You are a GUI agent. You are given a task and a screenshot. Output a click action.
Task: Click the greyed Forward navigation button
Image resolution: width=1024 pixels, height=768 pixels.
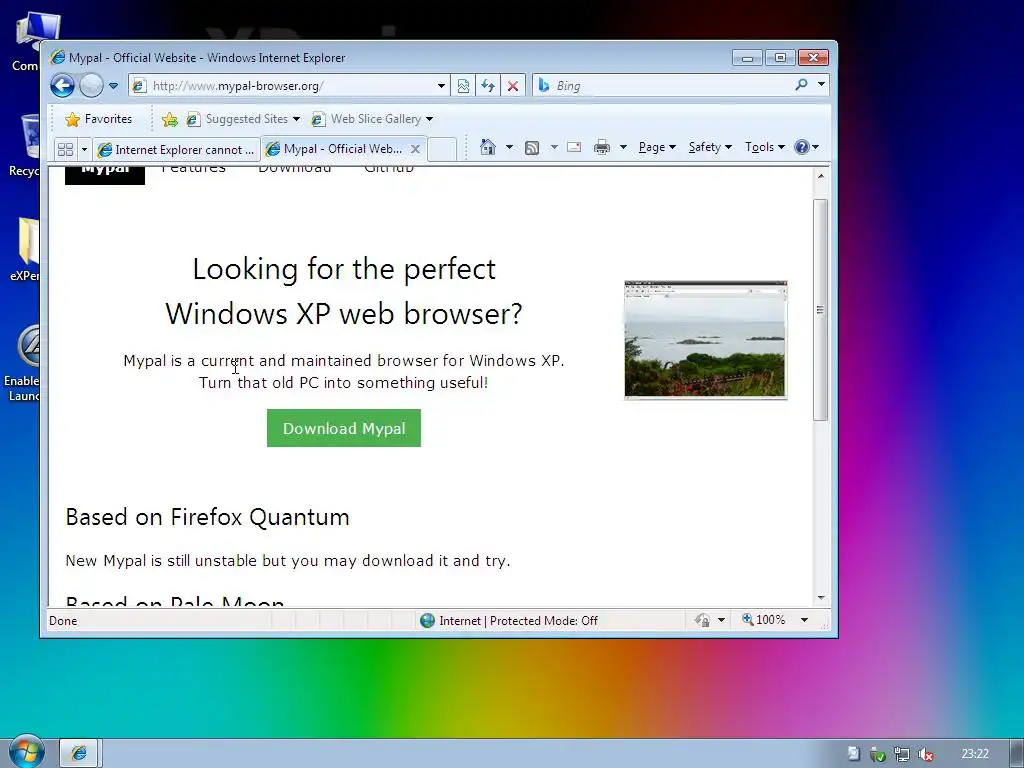(x=91, y=86)
